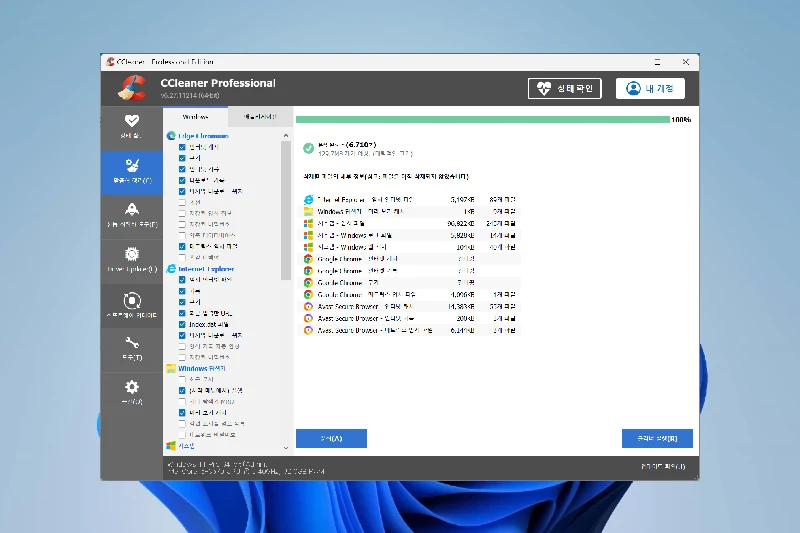800x533 pixels.
Task: Open the Tools wrench icon in sidebar
Action: [x=132, y=342]
